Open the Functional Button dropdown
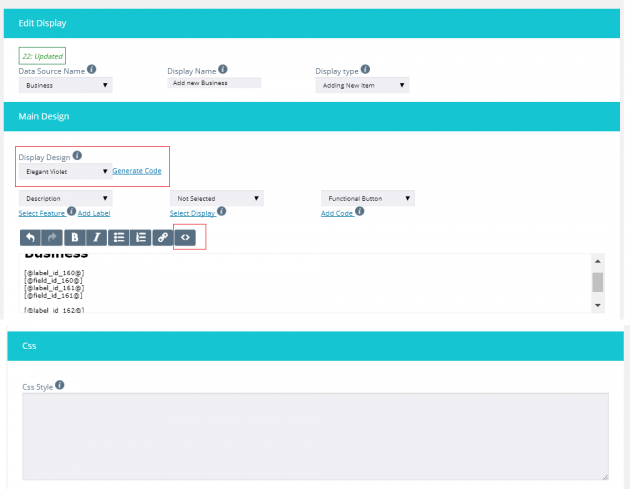This screenshot has height=489, width=630. click(368, 198)
